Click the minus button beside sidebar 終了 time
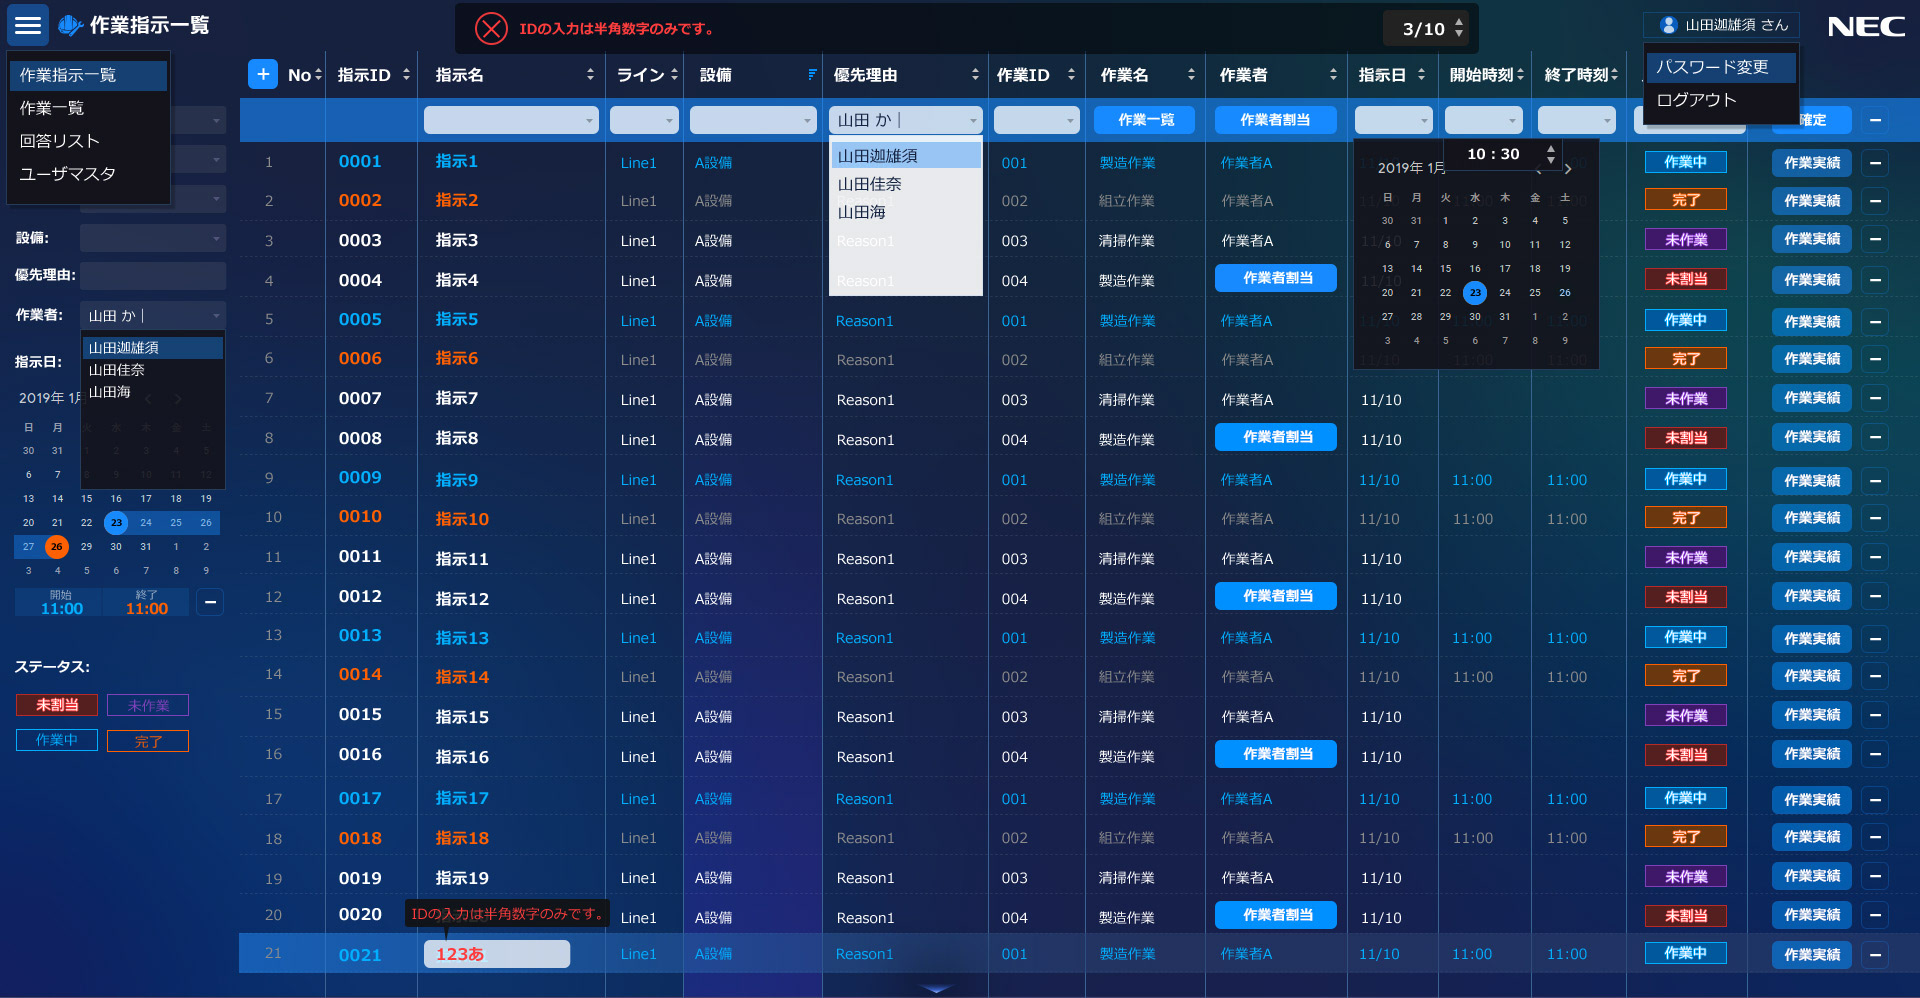 210,602
